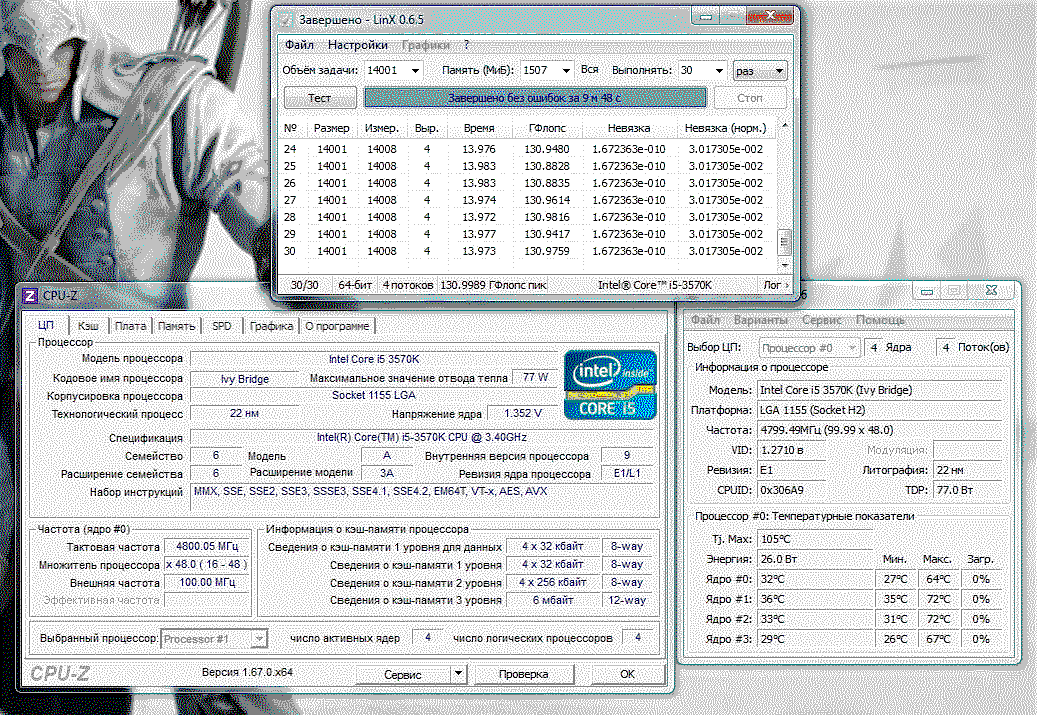
Task: Click the CPU-Z logo in title bar
Action: tap(30, 295)
